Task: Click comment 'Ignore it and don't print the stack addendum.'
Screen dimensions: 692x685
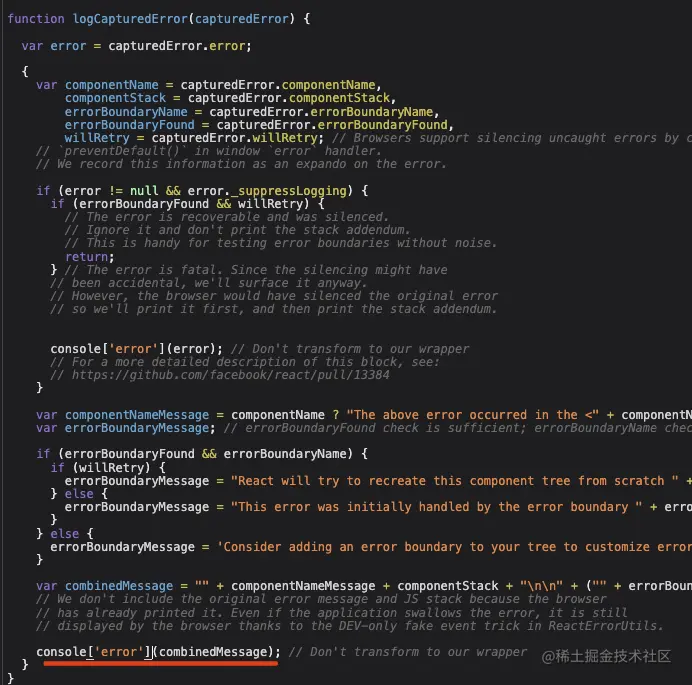Action: [237, 230]
